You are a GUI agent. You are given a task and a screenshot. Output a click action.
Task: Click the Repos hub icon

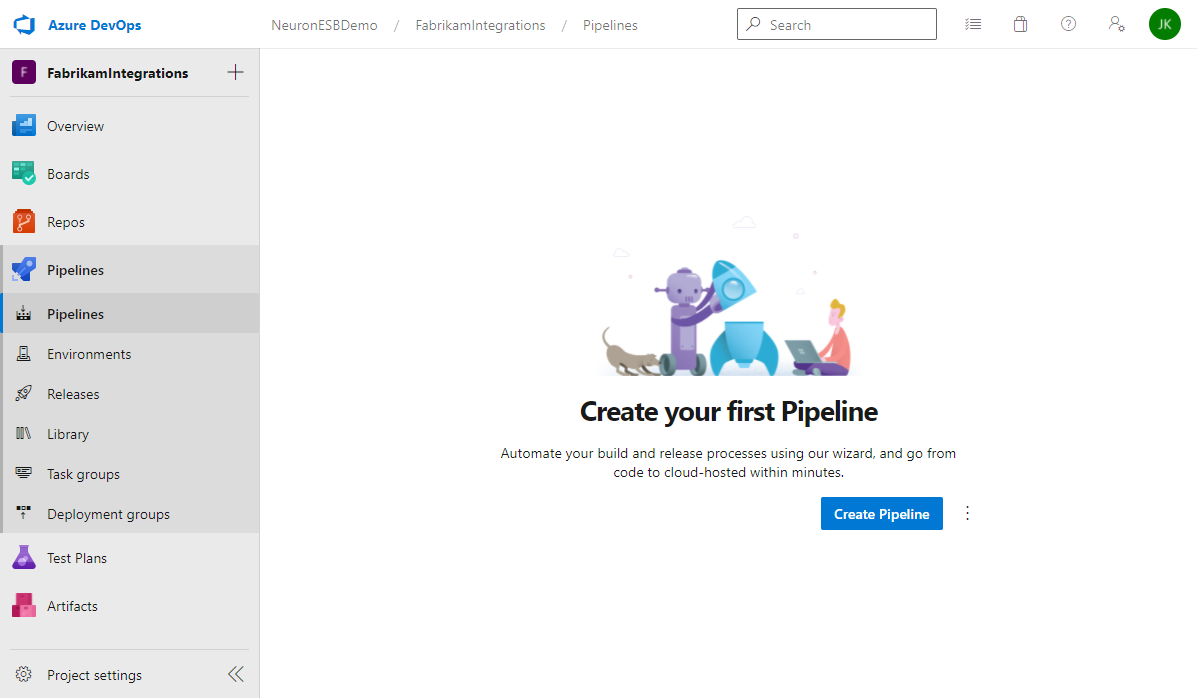point(24,222)
